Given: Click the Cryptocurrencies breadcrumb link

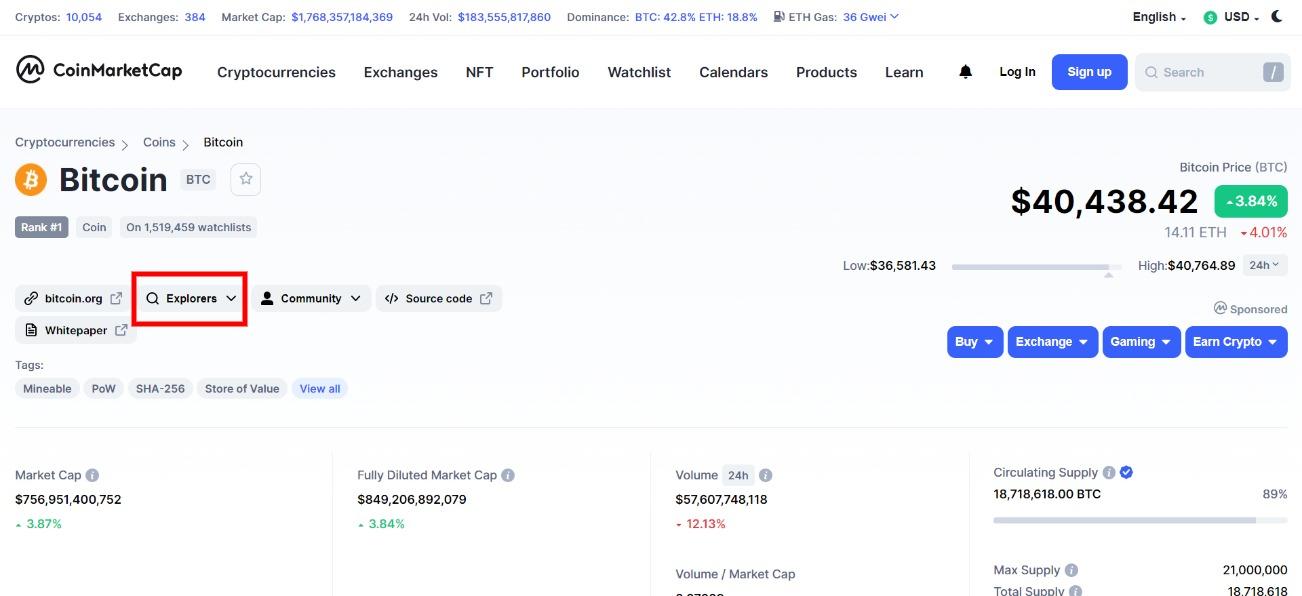Looking at the screenshot, I should 65,142.
